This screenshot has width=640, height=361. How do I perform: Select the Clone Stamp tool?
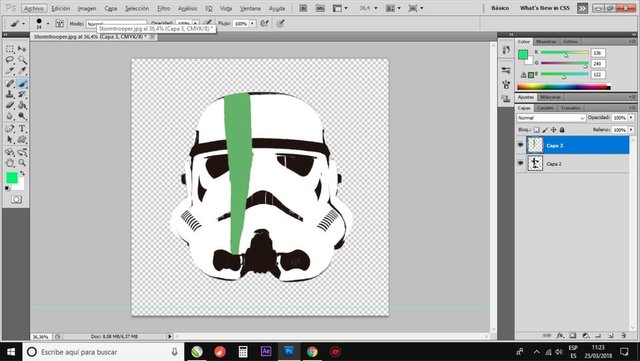tap(10, 94)
